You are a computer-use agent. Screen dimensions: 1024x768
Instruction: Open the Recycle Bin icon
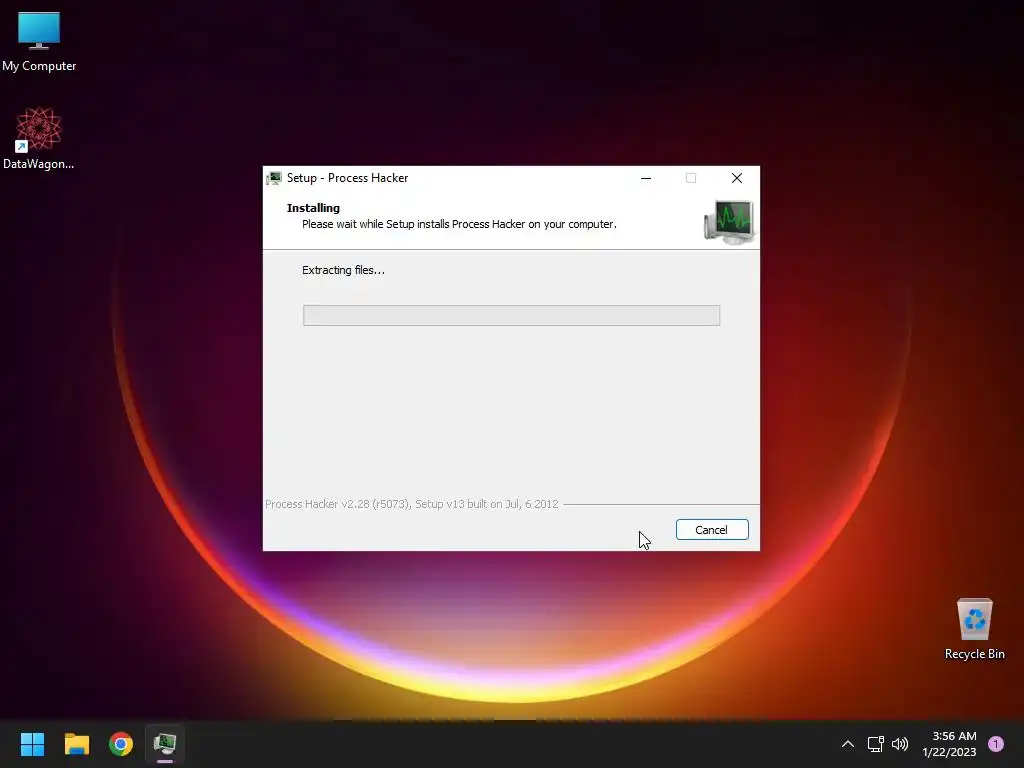pyautogui.click(x=974, y=628)
